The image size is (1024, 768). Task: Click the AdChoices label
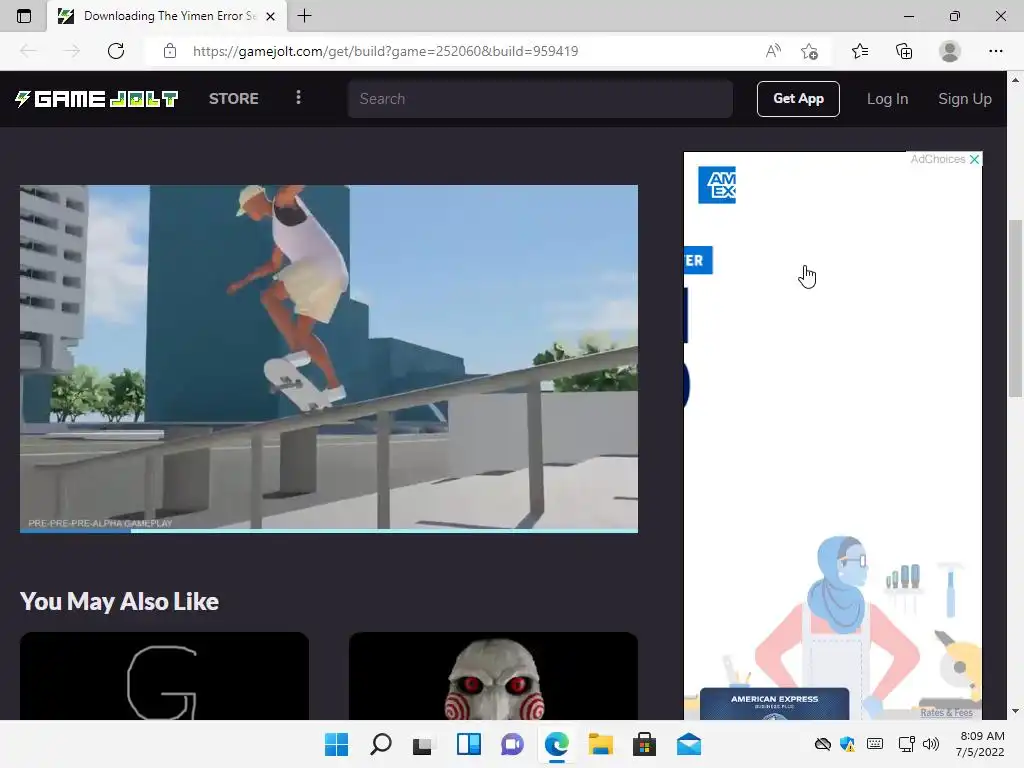point(937,159)
